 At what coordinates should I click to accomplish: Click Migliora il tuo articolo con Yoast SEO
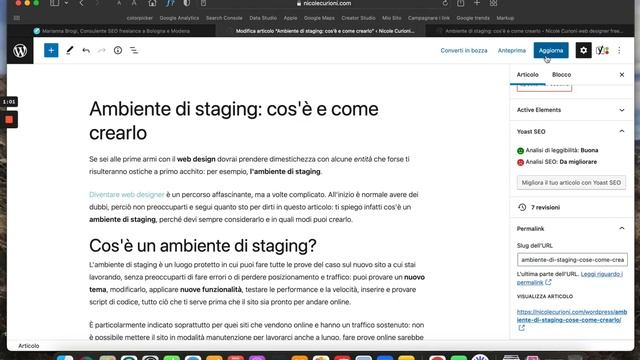571,182
